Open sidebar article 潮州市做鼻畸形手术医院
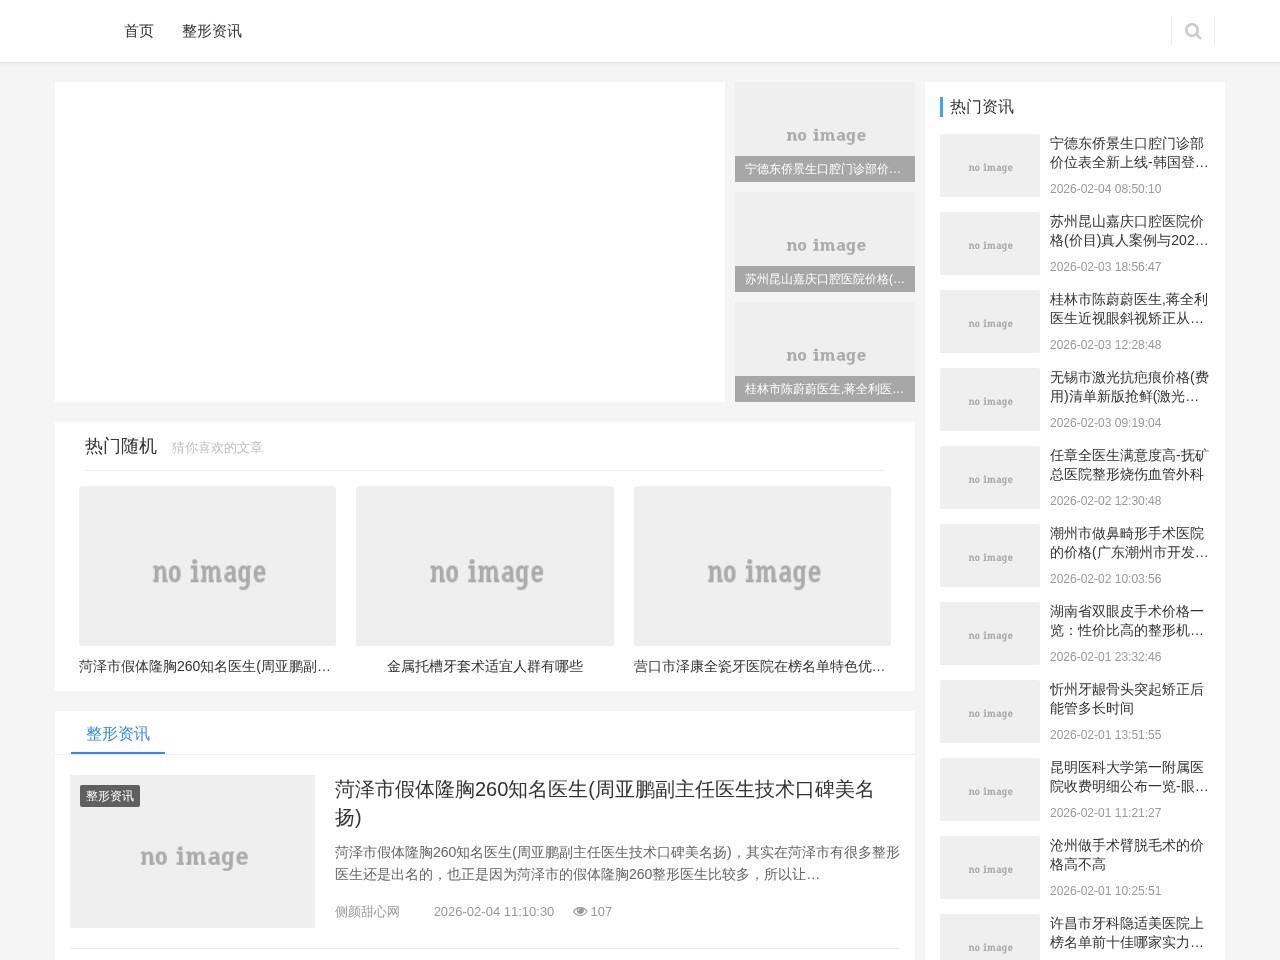 1128,542
